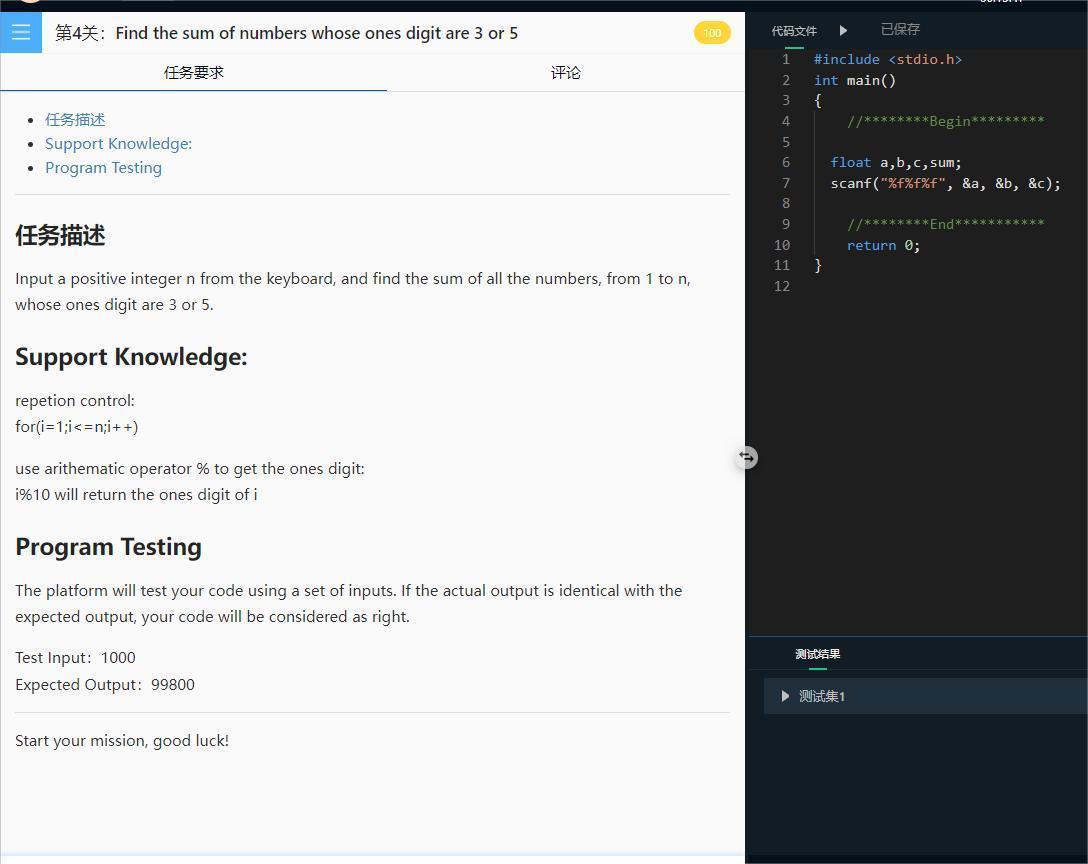Click empty line 8 in editor
1088x864 pixels.
[x=944, y=203]
